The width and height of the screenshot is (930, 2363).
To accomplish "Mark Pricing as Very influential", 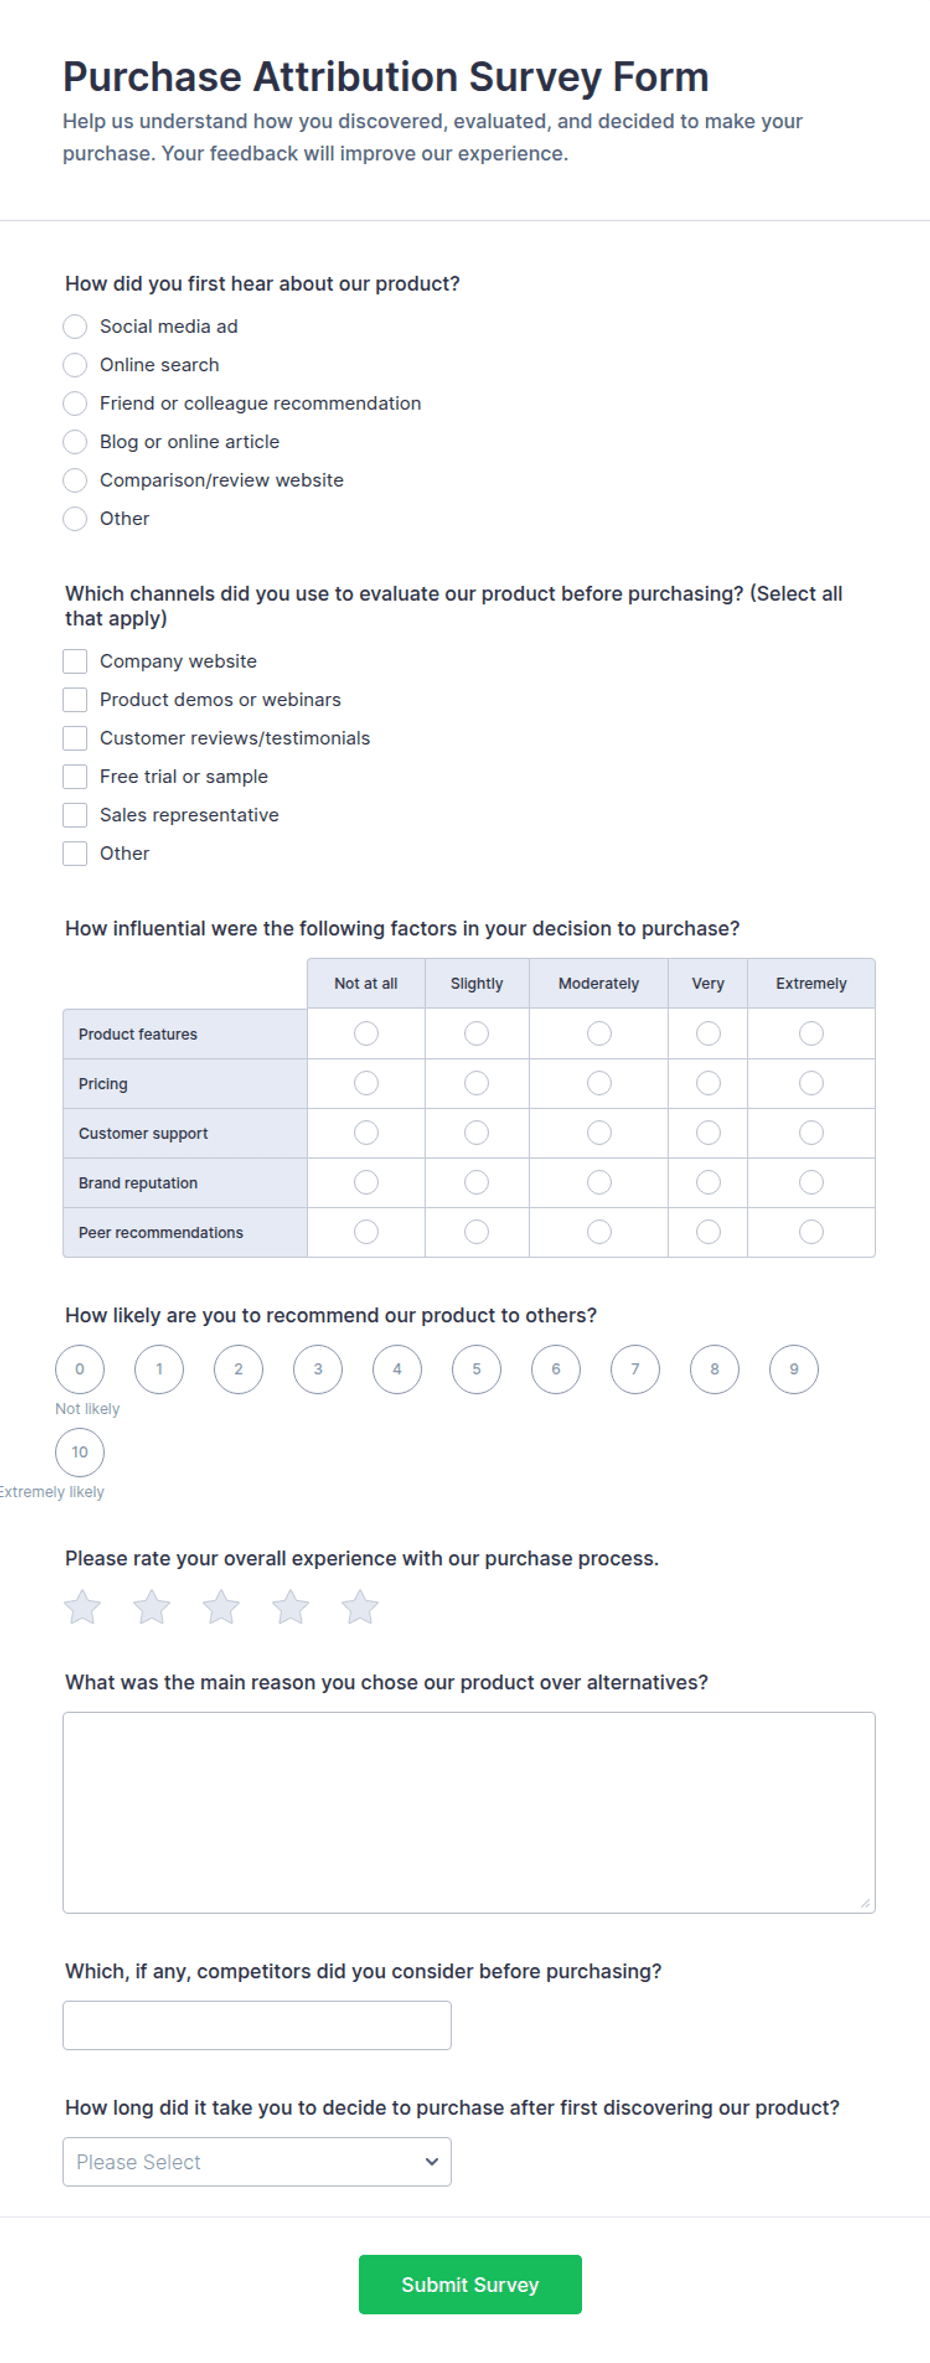I will point(708,1083).
